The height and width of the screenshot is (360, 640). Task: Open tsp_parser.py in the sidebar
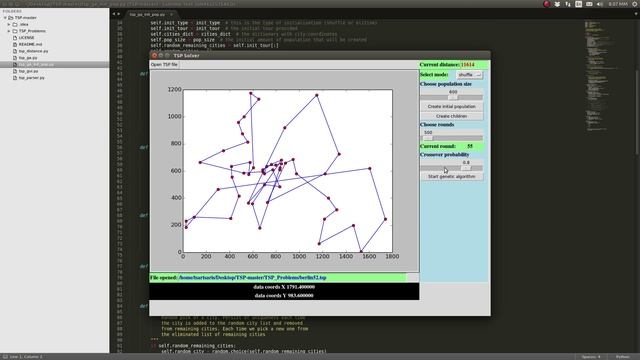[31, 78]
